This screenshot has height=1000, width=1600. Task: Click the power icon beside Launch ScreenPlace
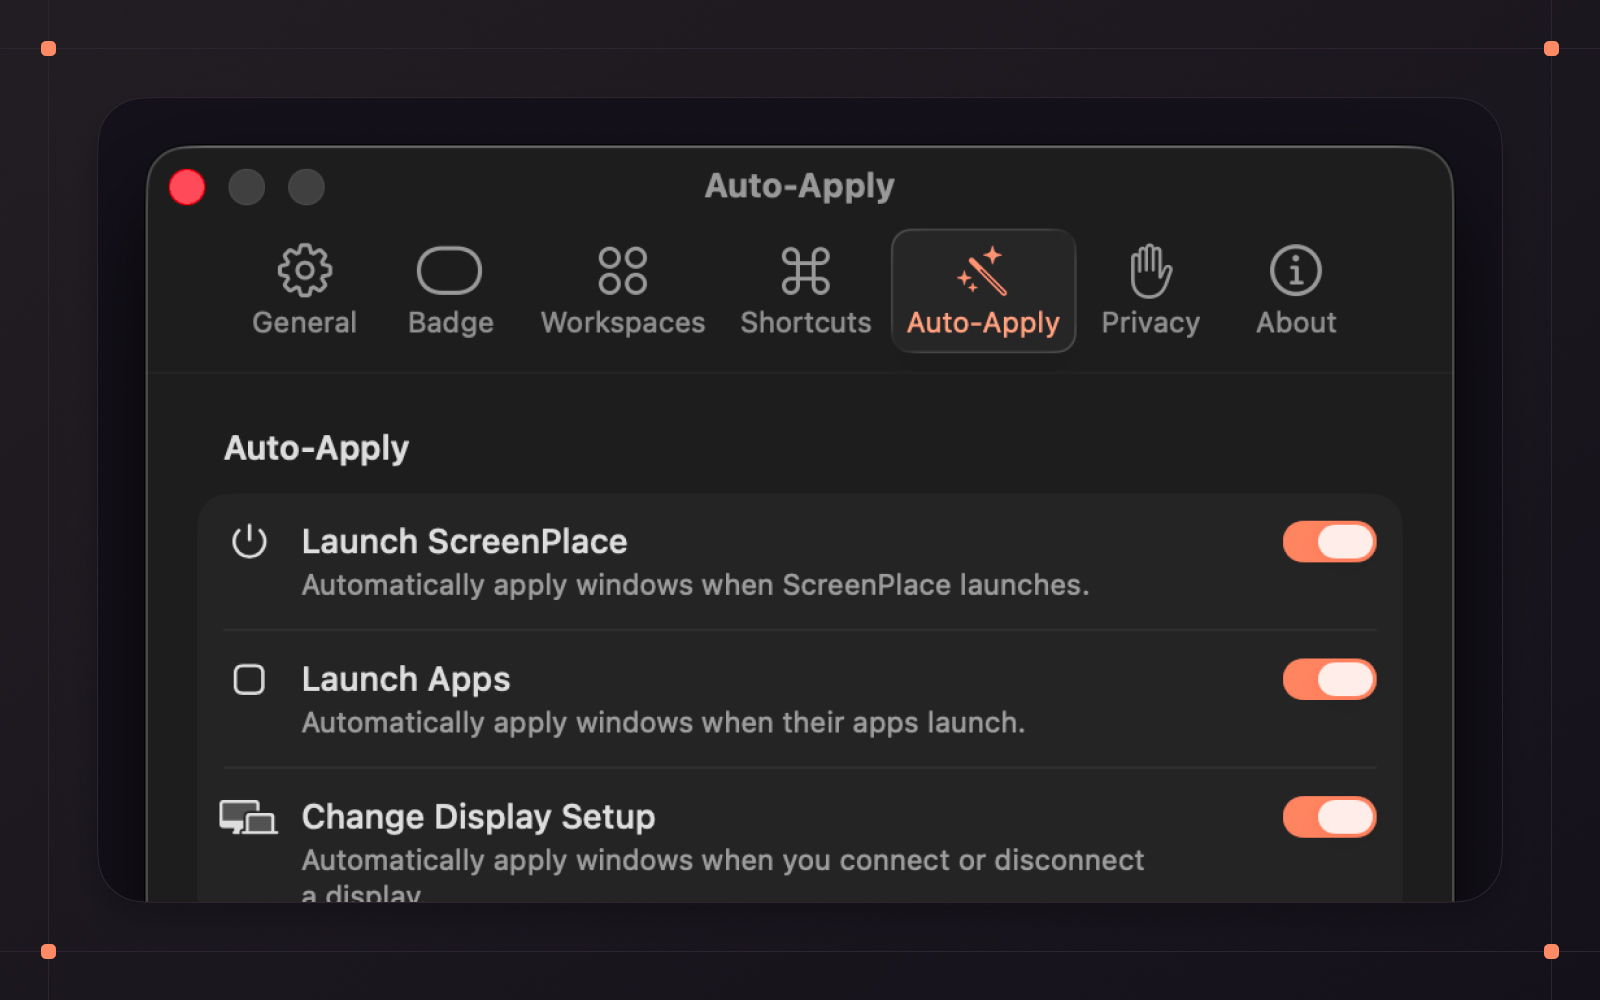click(x=249, y=542)
